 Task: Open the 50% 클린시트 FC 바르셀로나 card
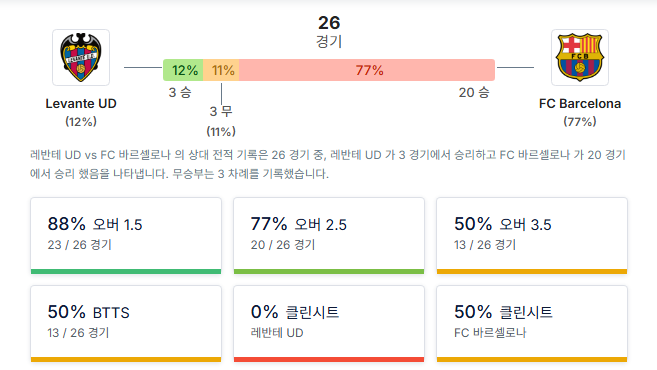532,323
